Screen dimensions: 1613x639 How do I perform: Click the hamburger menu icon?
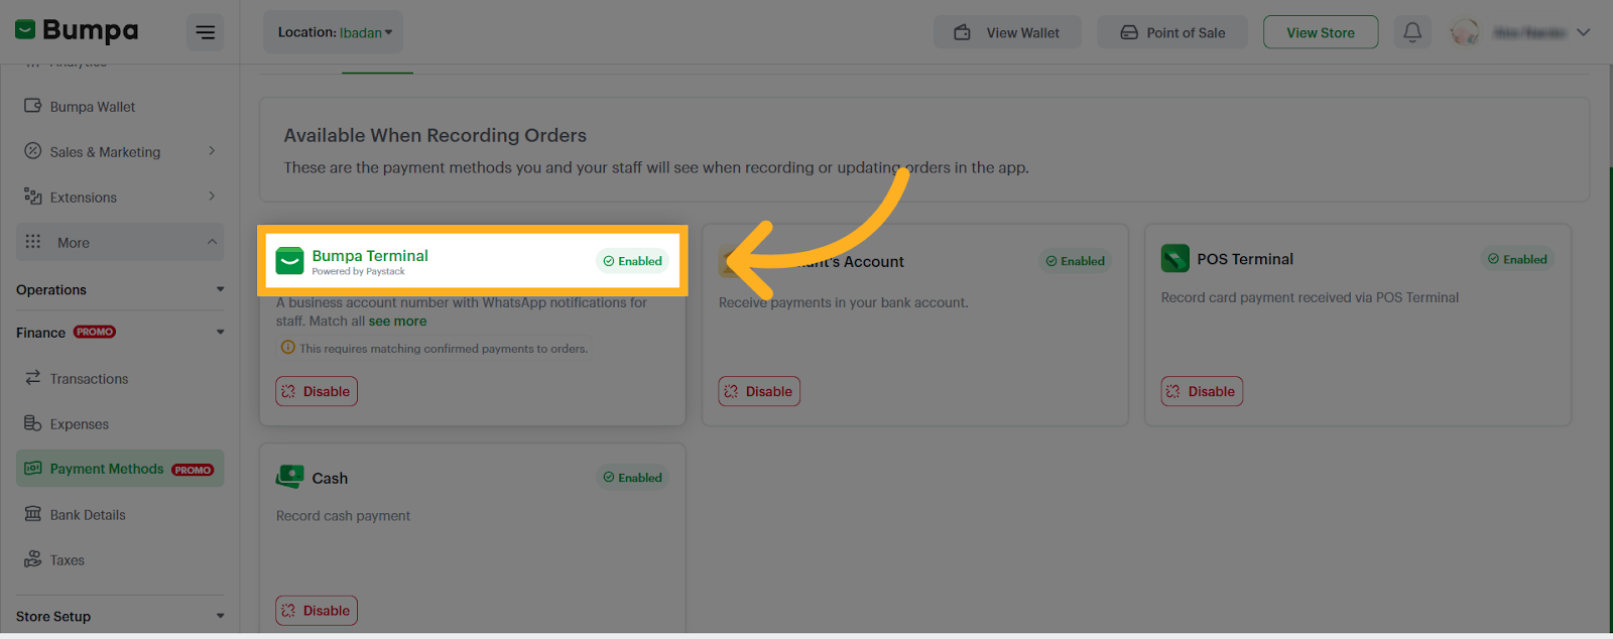tap(205, 33)
